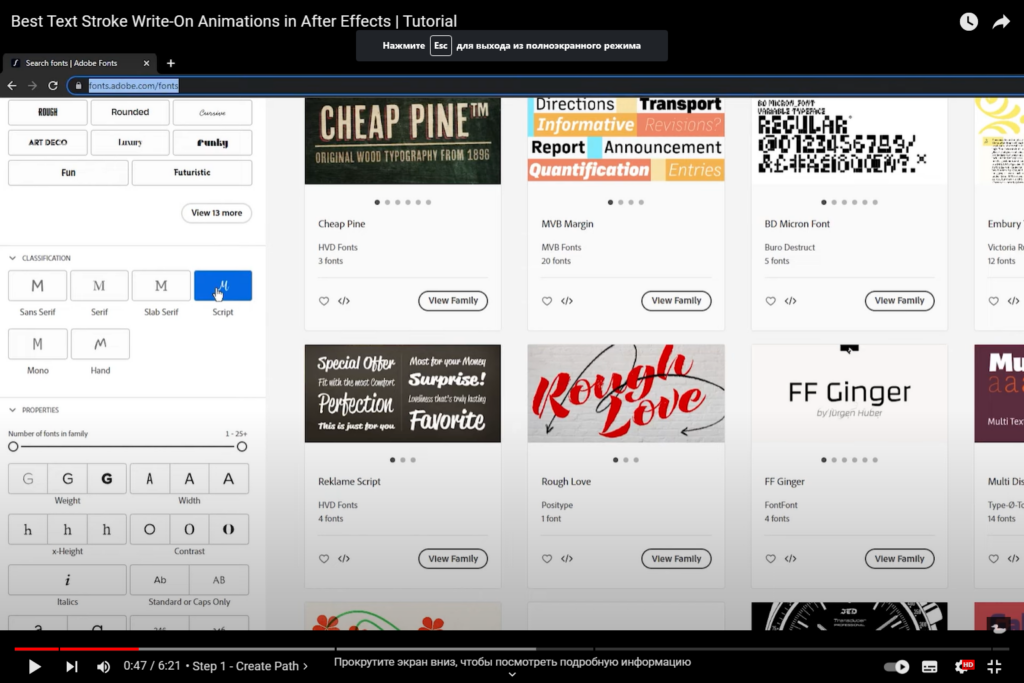
Task: Play the video
Action: click(35, 666)
